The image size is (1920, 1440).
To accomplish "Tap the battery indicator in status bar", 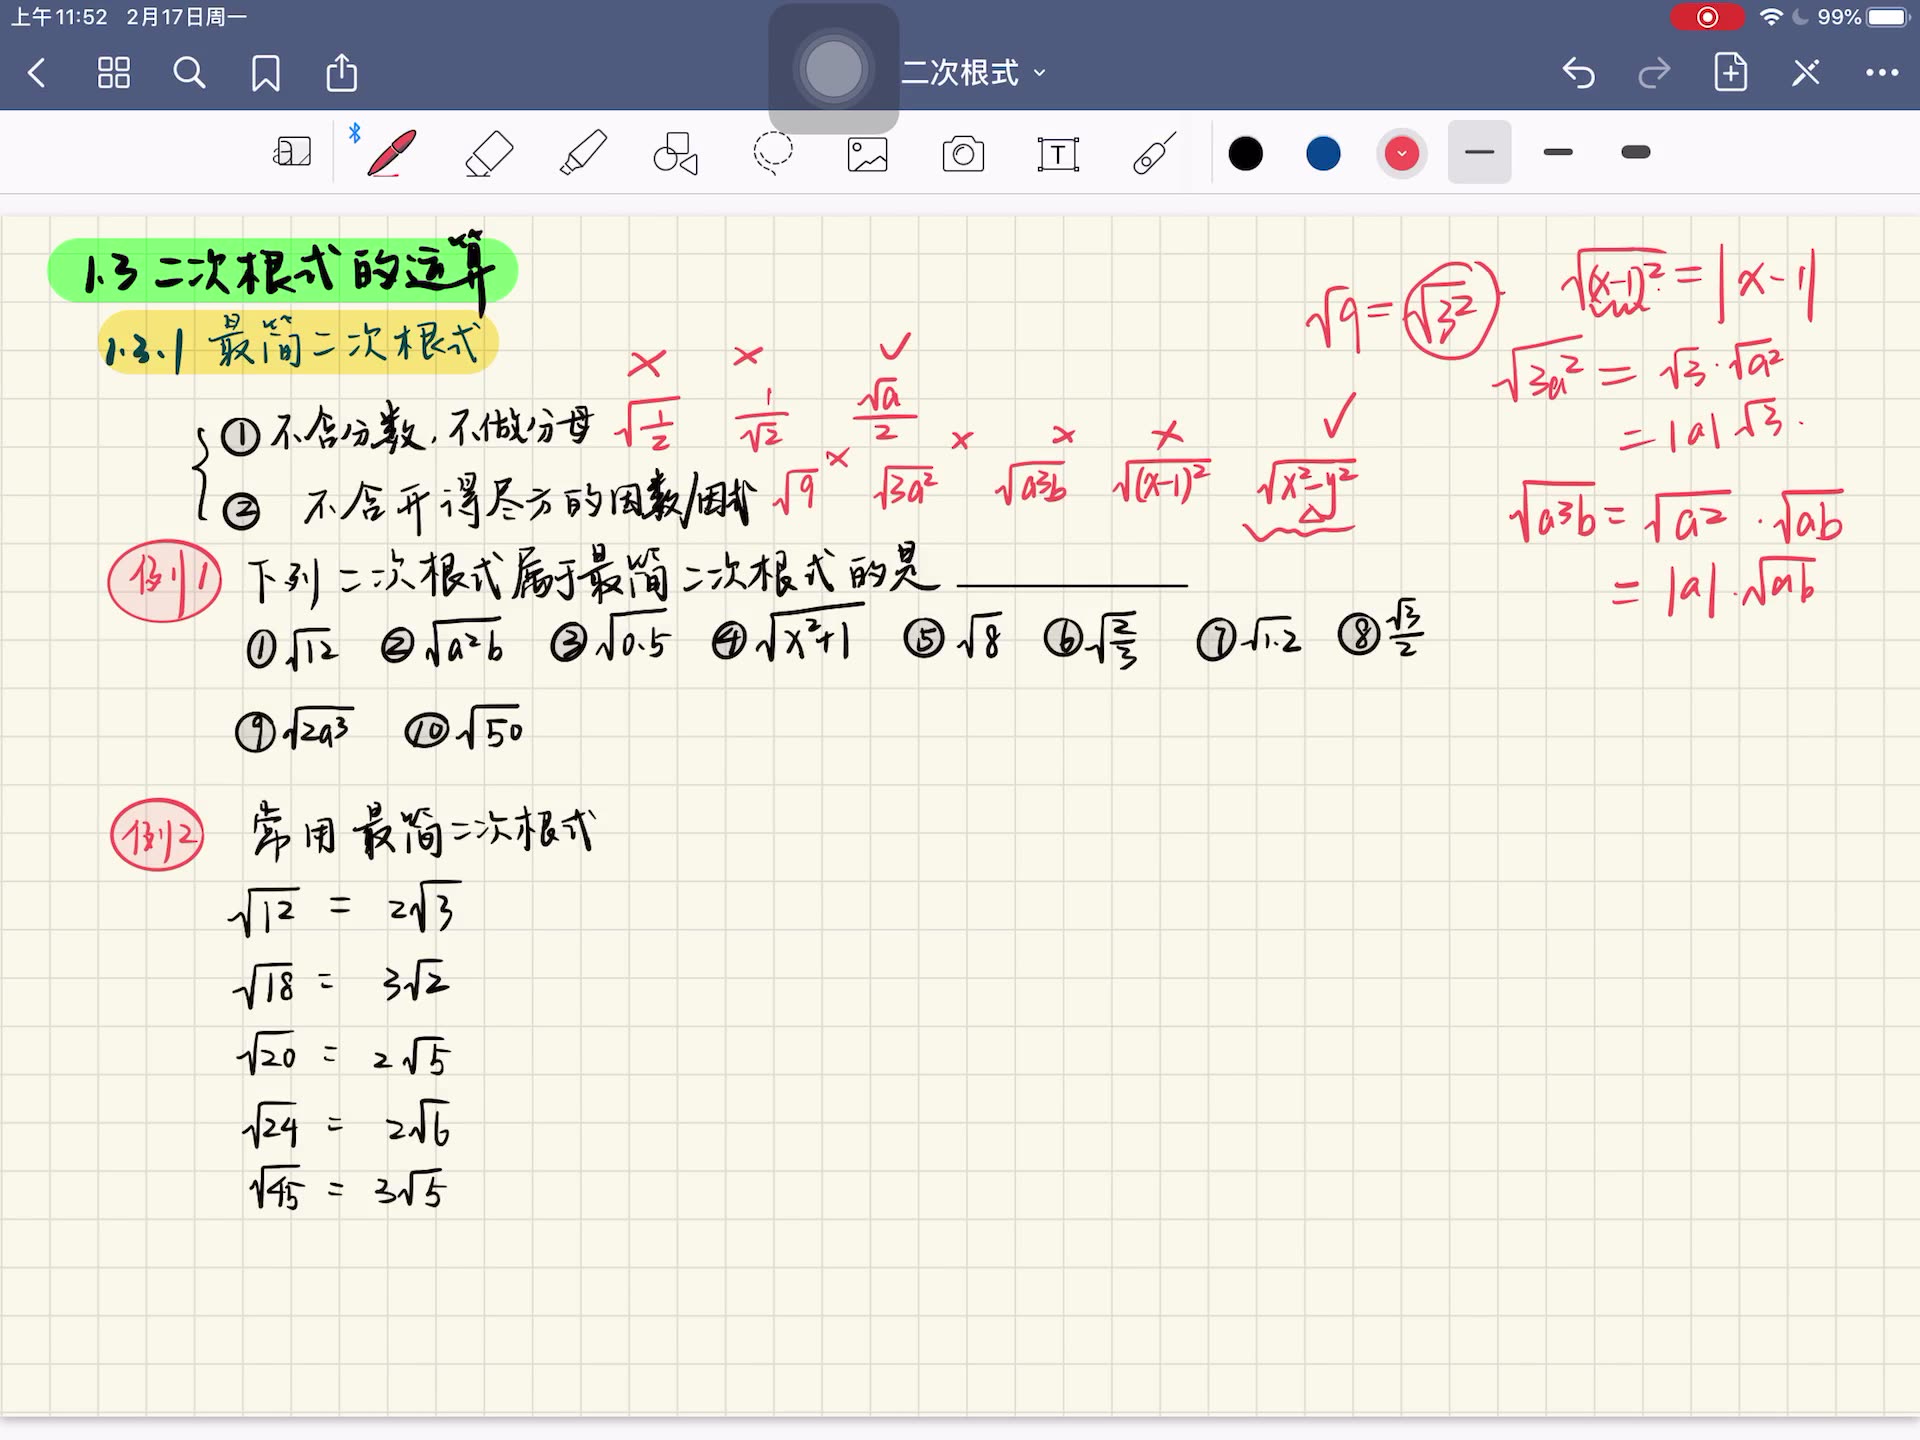I will point(1889,17).
